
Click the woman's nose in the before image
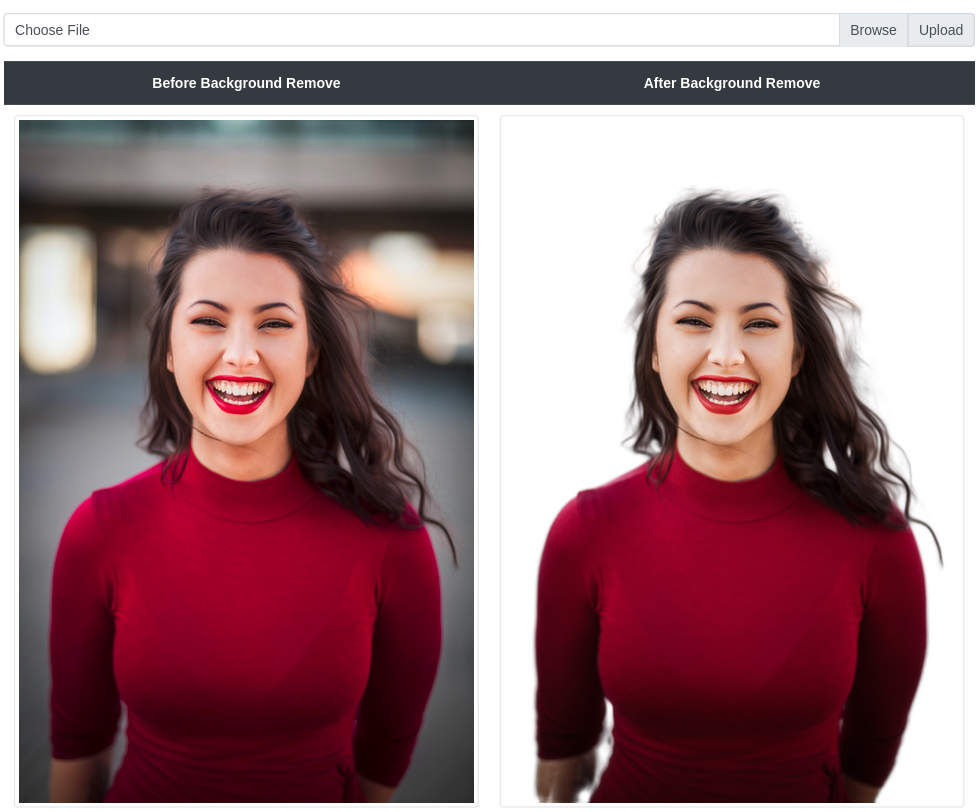pos(238,350)
